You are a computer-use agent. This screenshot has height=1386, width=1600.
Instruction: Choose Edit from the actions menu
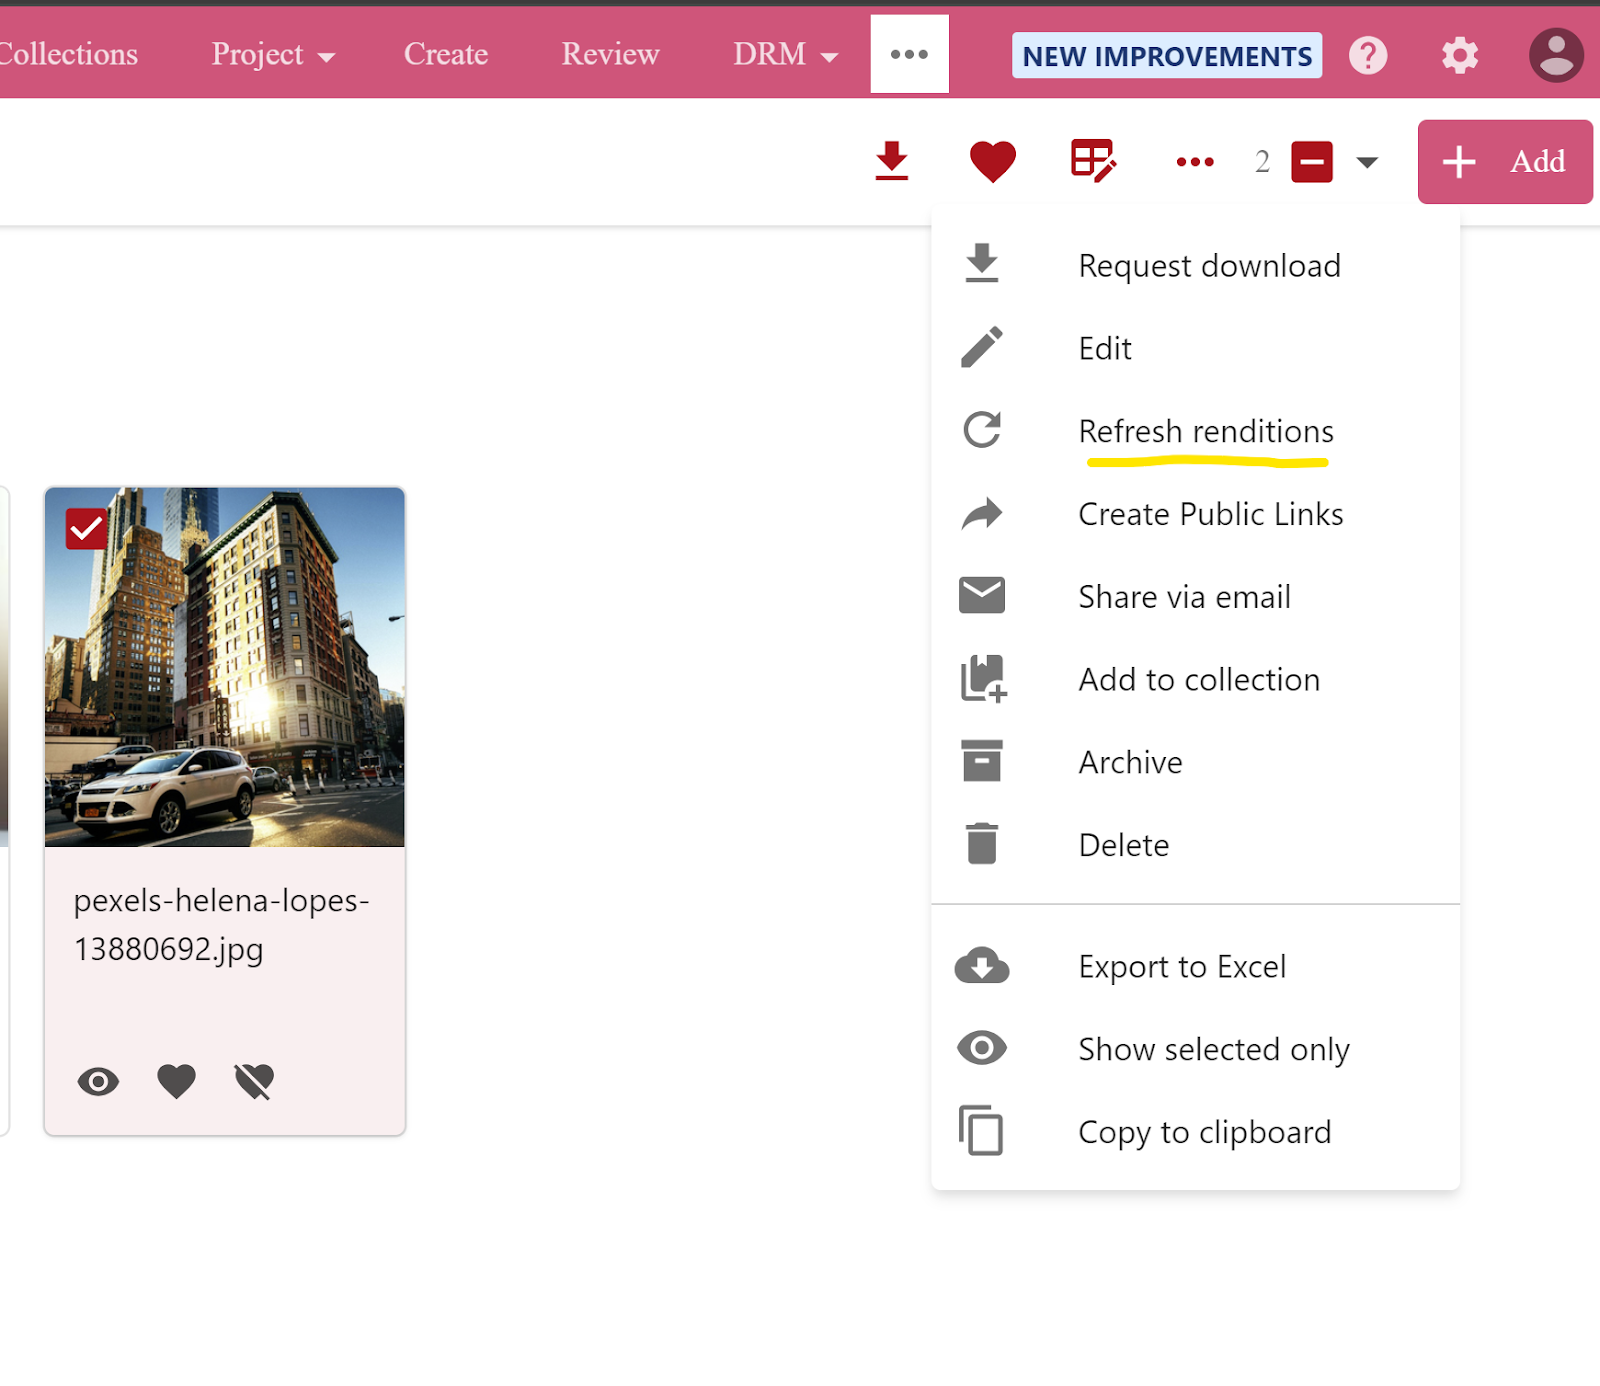click(x=1195, y=348)
